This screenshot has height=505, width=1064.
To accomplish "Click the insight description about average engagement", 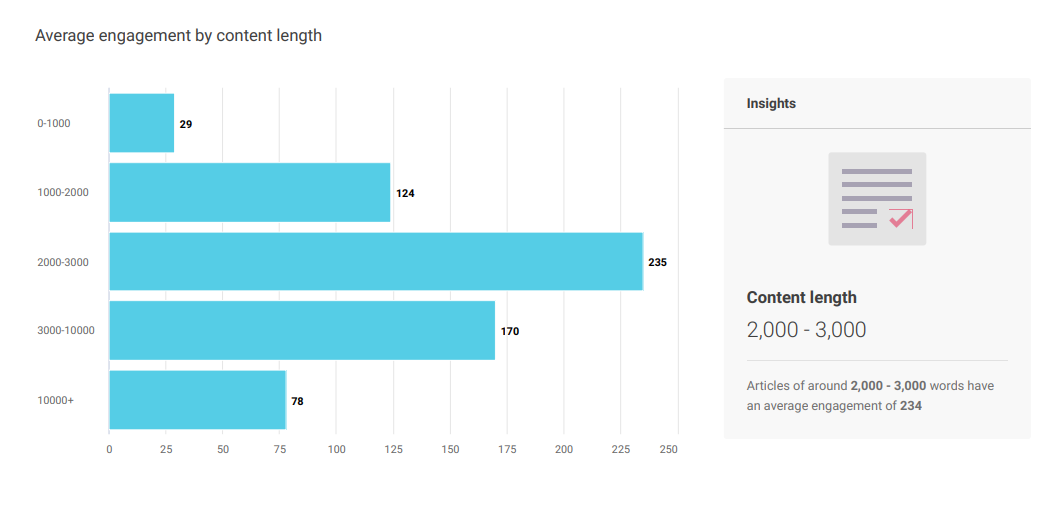I will (x=870, y=395).
